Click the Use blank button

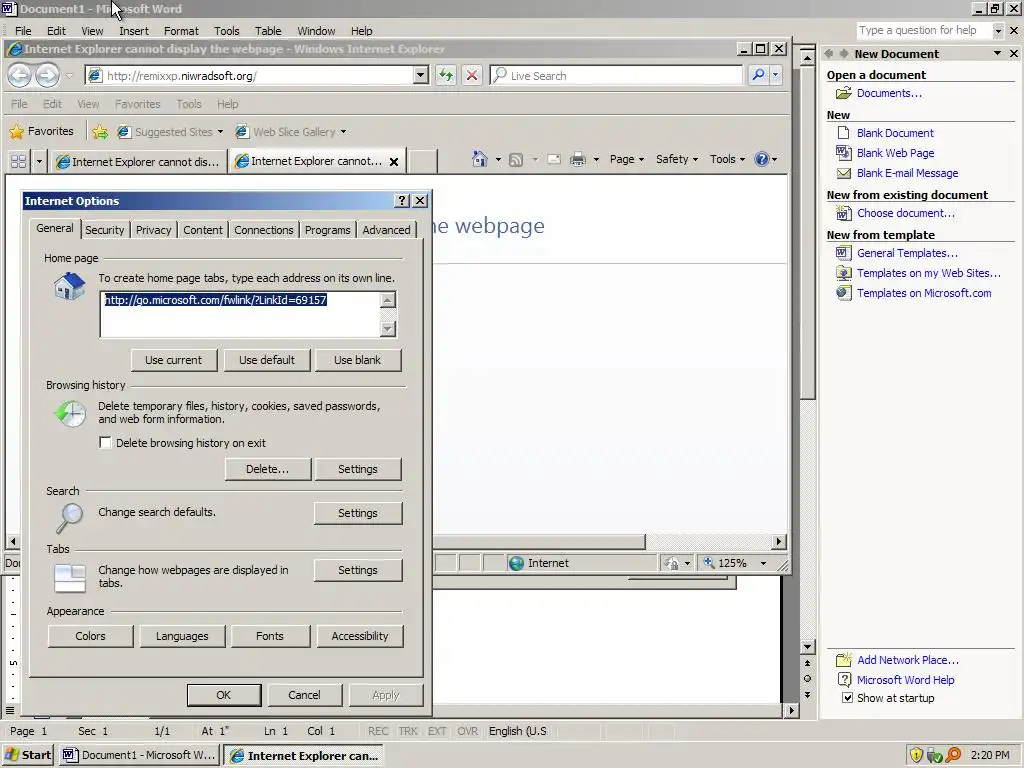pyautogui.click(x=357, y=360)
